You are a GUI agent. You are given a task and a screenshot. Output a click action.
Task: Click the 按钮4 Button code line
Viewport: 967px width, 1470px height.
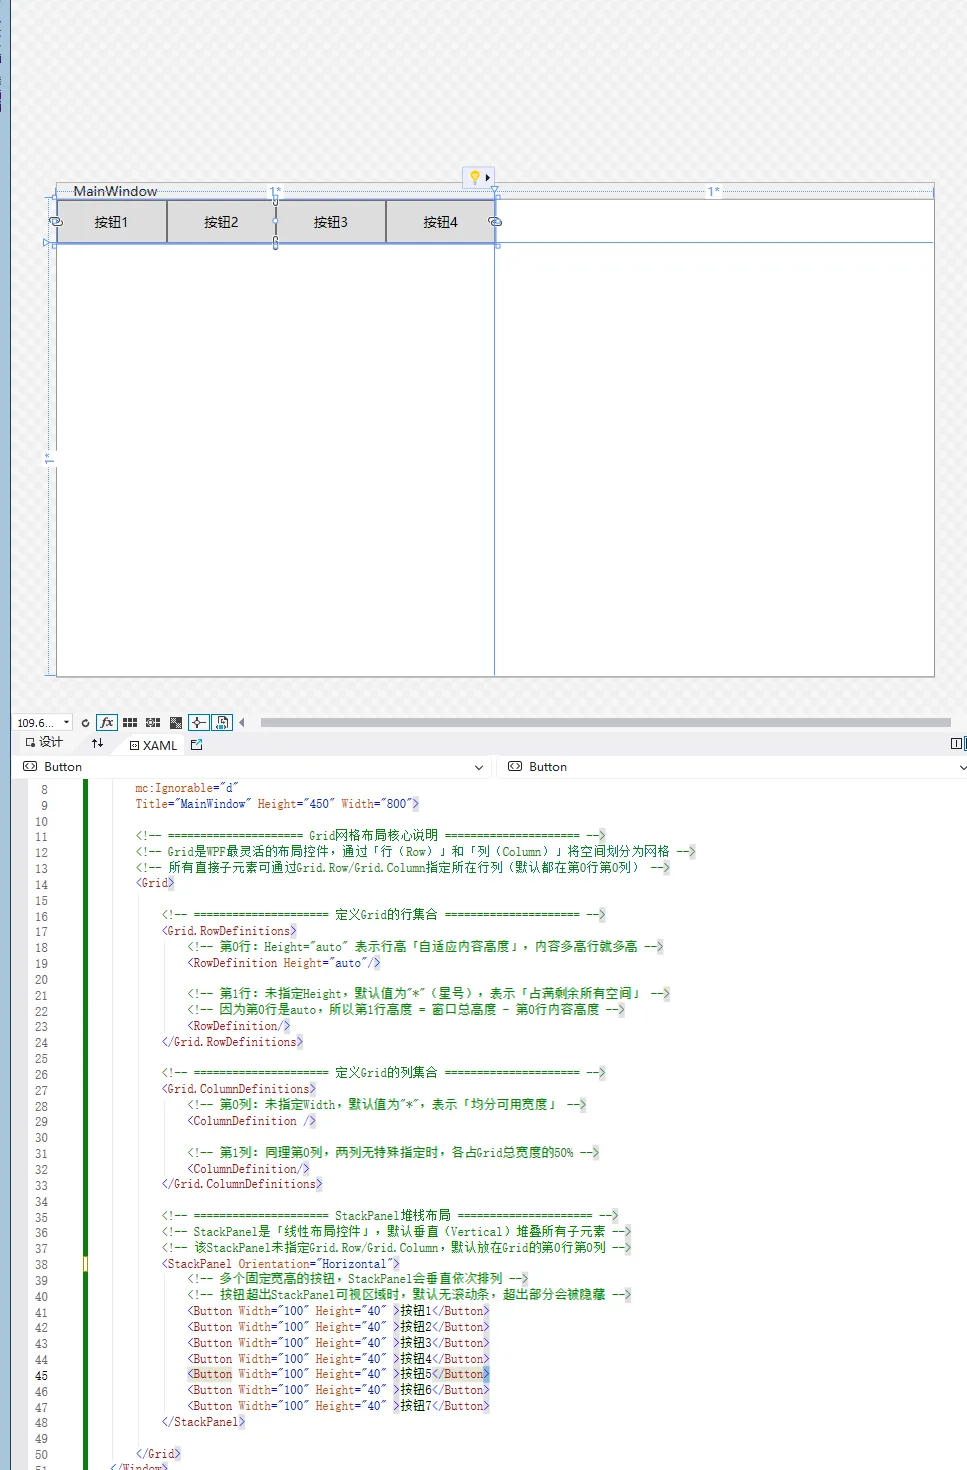339,1359
